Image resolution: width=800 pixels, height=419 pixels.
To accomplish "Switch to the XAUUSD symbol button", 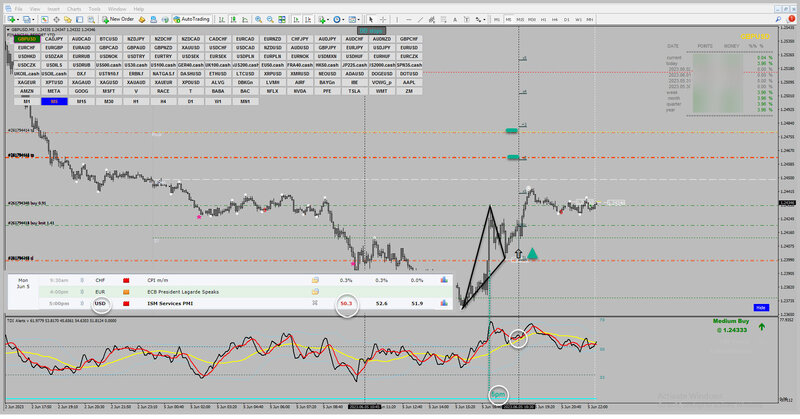I will (191, 47).
